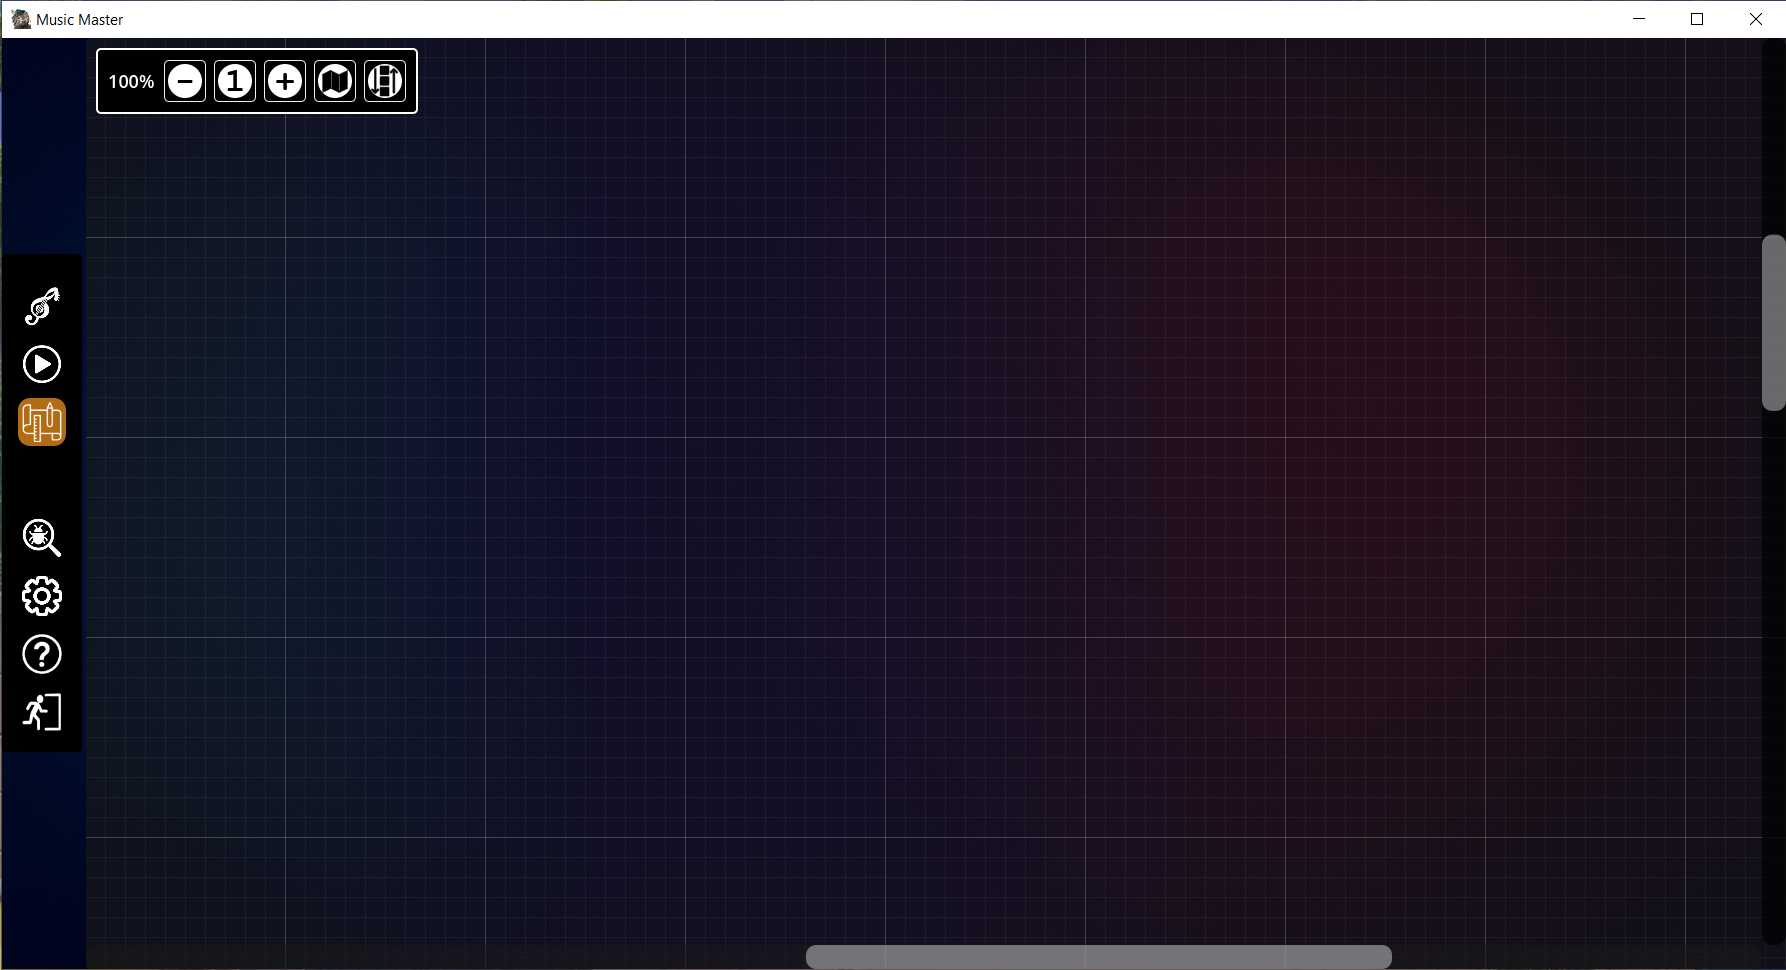Viewport: 1786px width, 970px height.
Task: Click the horizontal scrollbar track left of thumb
Action: [x=450, y=957]
